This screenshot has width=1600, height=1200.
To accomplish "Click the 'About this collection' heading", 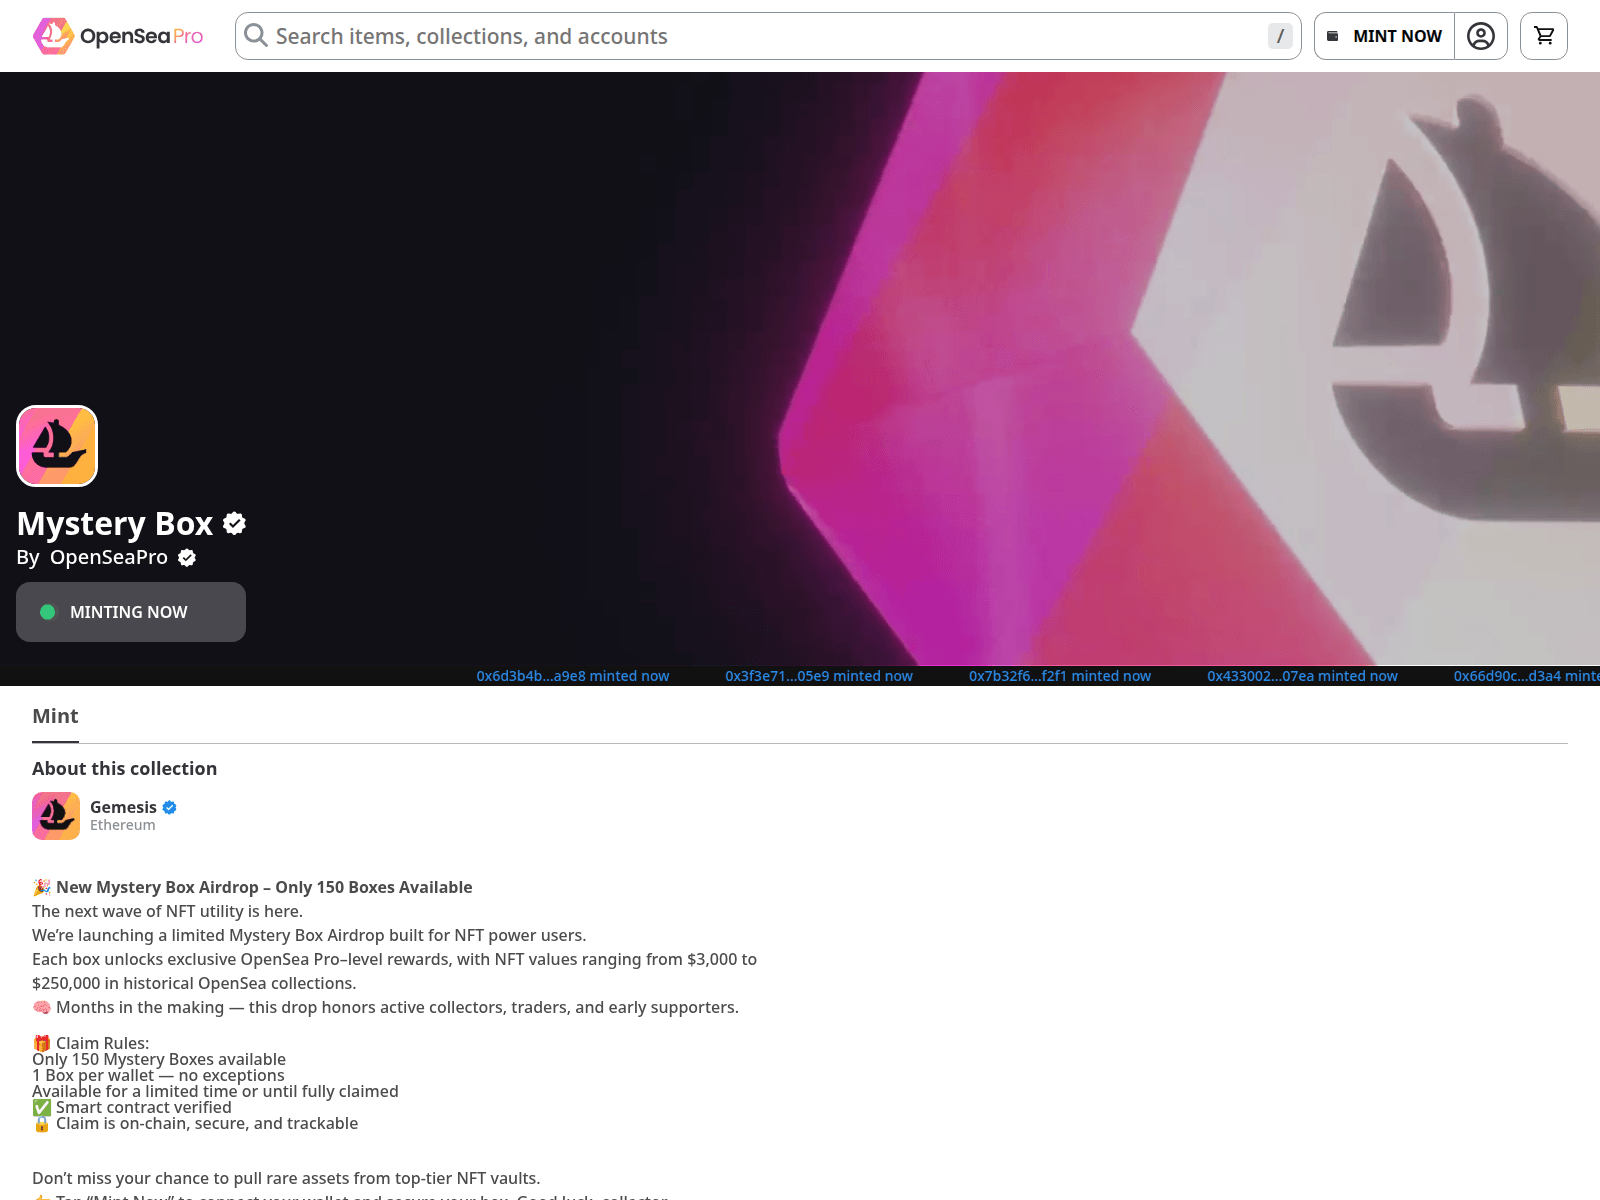I will click(125, 769).
